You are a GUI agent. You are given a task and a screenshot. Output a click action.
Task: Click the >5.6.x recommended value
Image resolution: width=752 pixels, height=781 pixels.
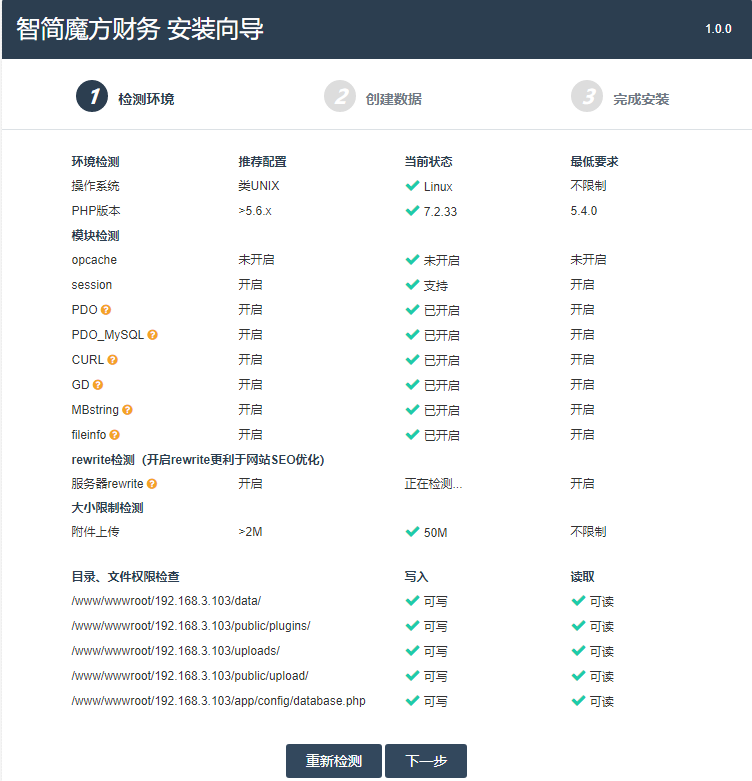(x=255, y=211)
